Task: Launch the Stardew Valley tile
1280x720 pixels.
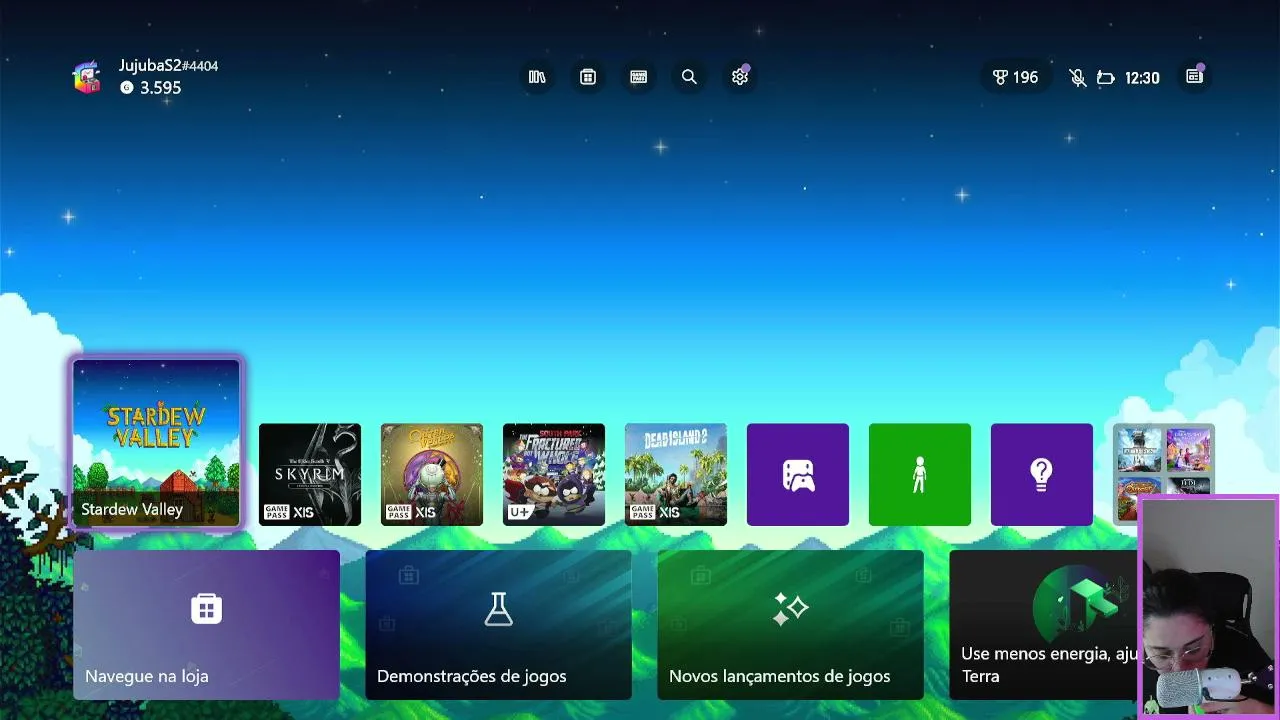Action: click(x=157, y=443)
